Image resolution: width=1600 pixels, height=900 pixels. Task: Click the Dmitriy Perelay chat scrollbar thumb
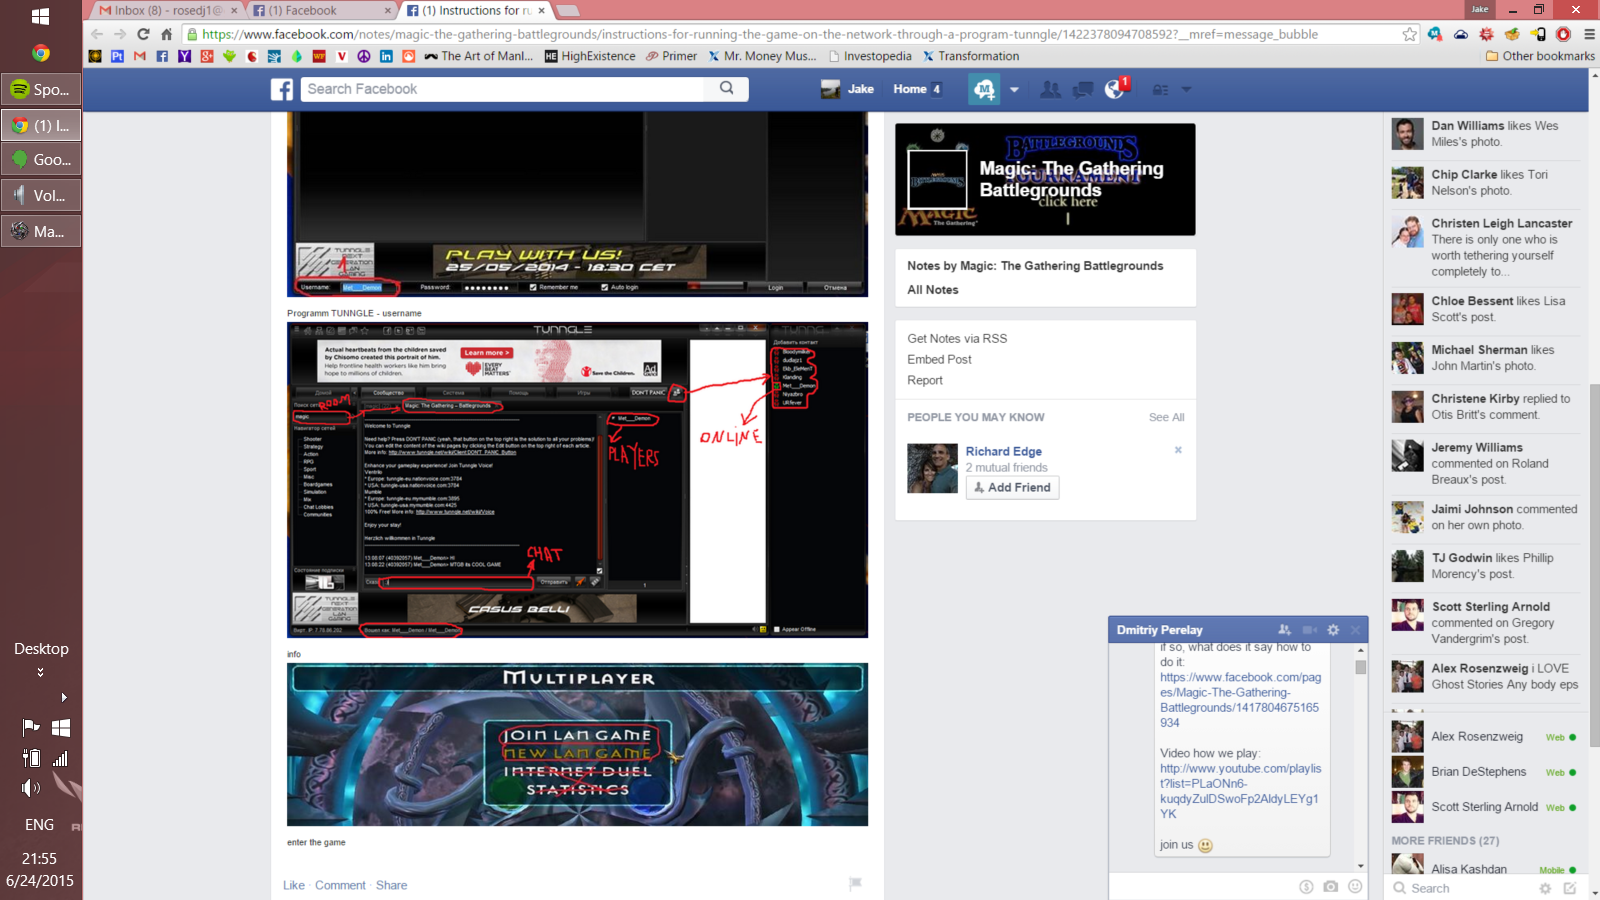pos(1361,667)
